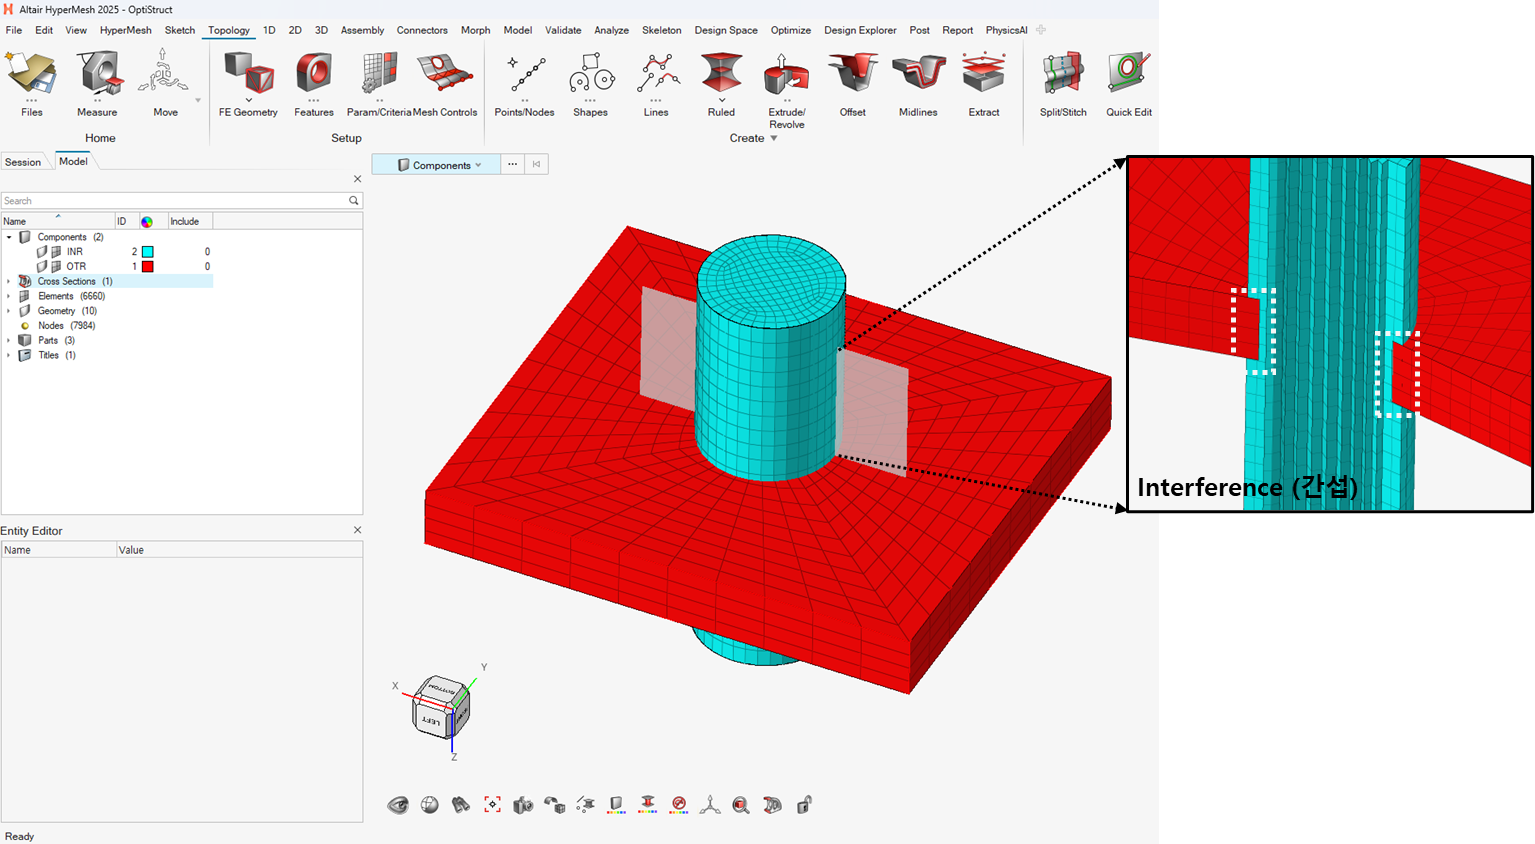Sort the tree by Name column
The height and width of the screenshot is (844, 1535).
(57, 221)
